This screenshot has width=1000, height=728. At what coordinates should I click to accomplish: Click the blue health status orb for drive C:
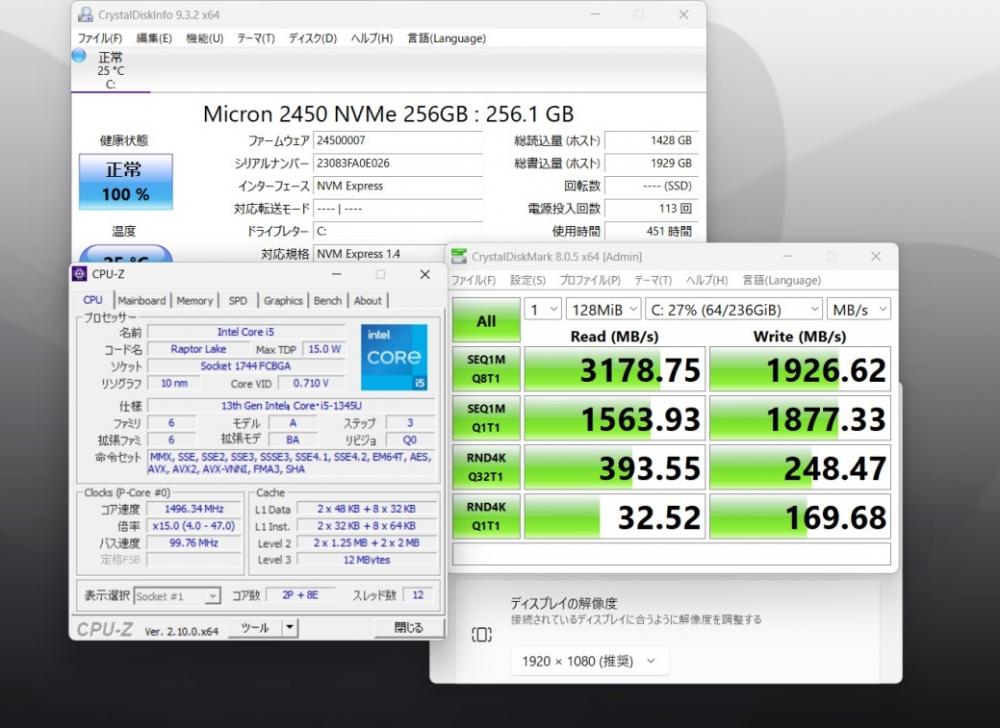(x=79, y=56)
